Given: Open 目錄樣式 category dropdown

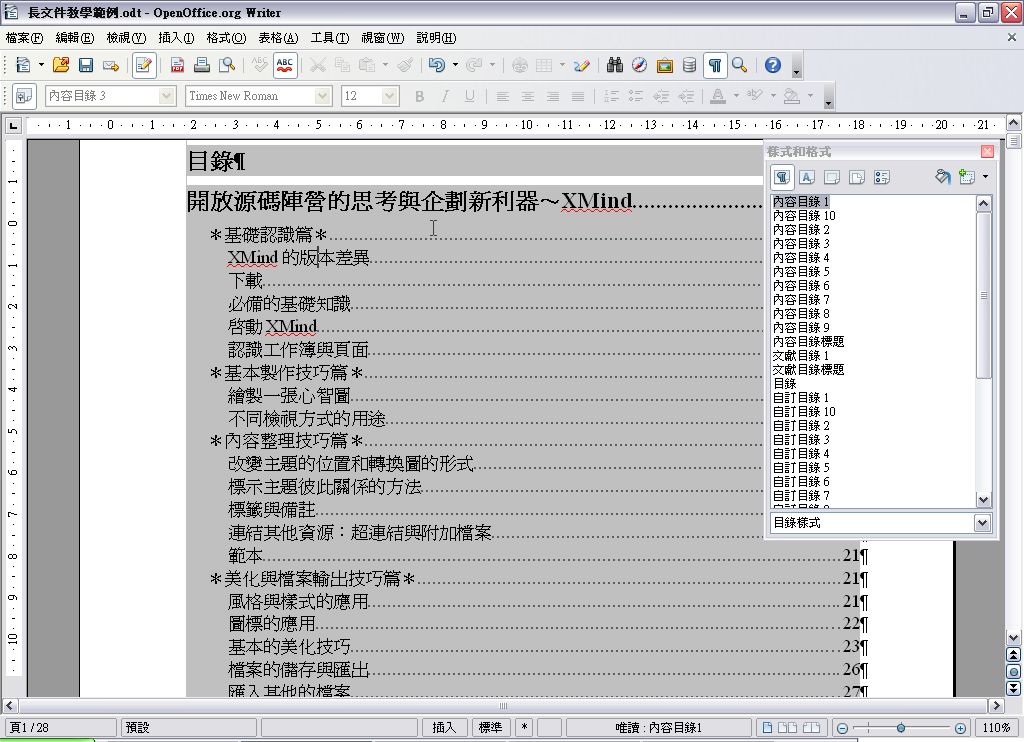Looking at the screenshot, I should pos(982,523).
